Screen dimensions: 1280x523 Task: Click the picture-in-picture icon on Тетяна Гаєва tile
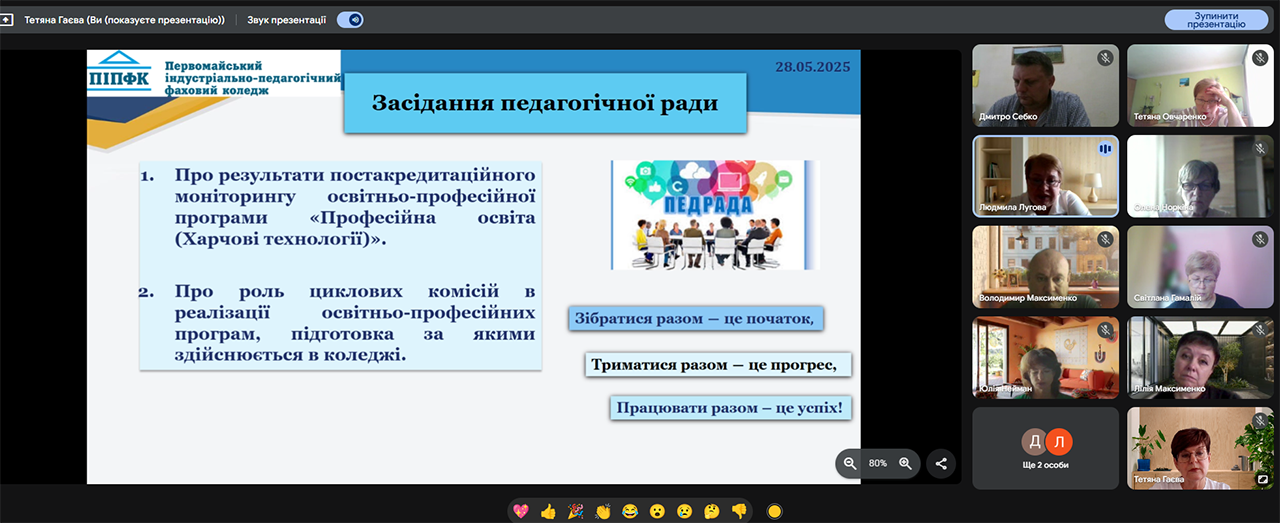point(1263,479)
